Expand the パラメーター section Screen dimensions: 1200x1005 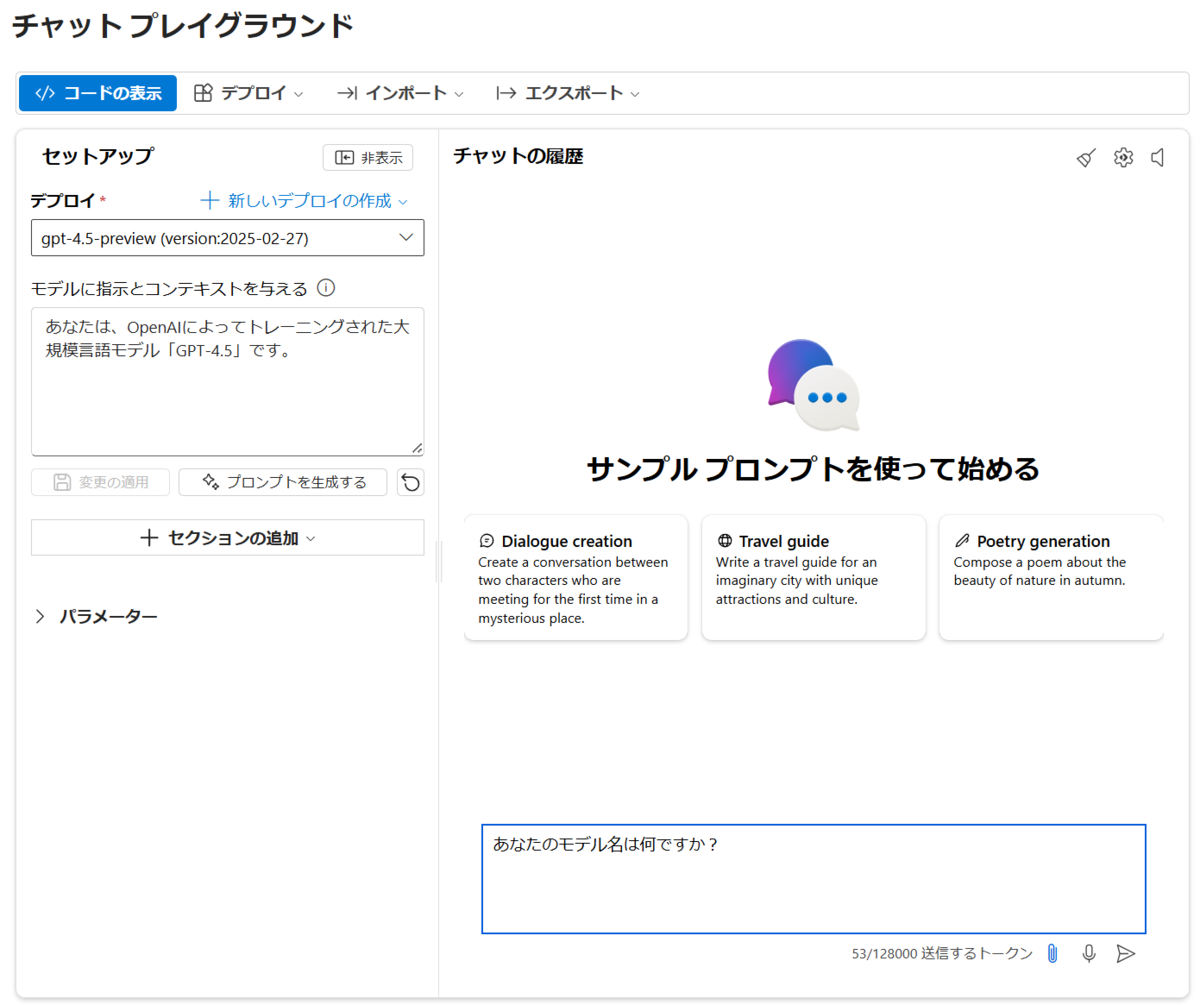(95, 616)
